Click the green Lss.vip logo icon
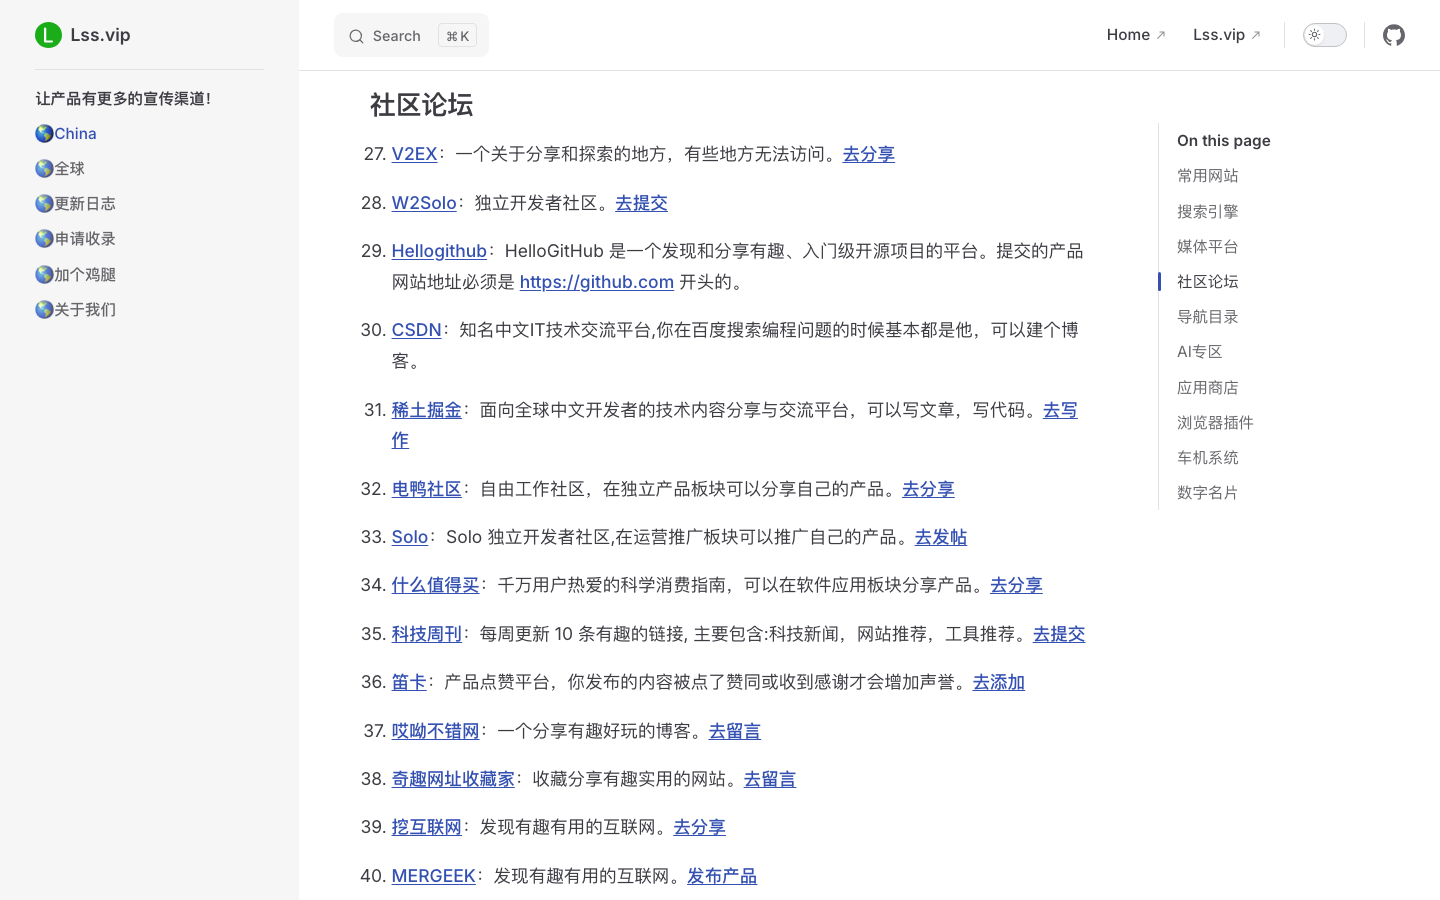1440x900 pixels. [x=48, y=34]
